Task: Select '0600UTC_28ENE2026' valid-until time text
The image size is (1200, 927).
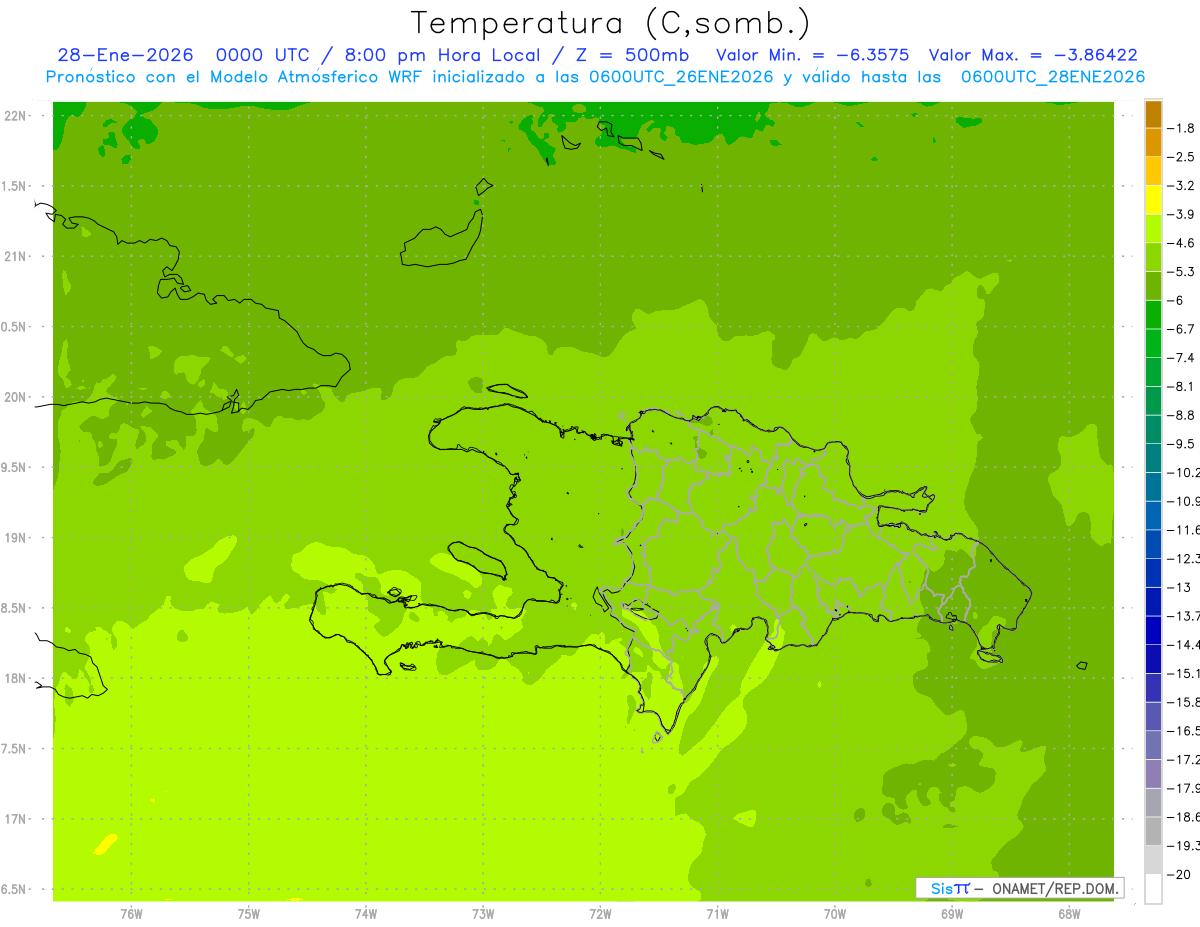Action: pos(1052,77)
